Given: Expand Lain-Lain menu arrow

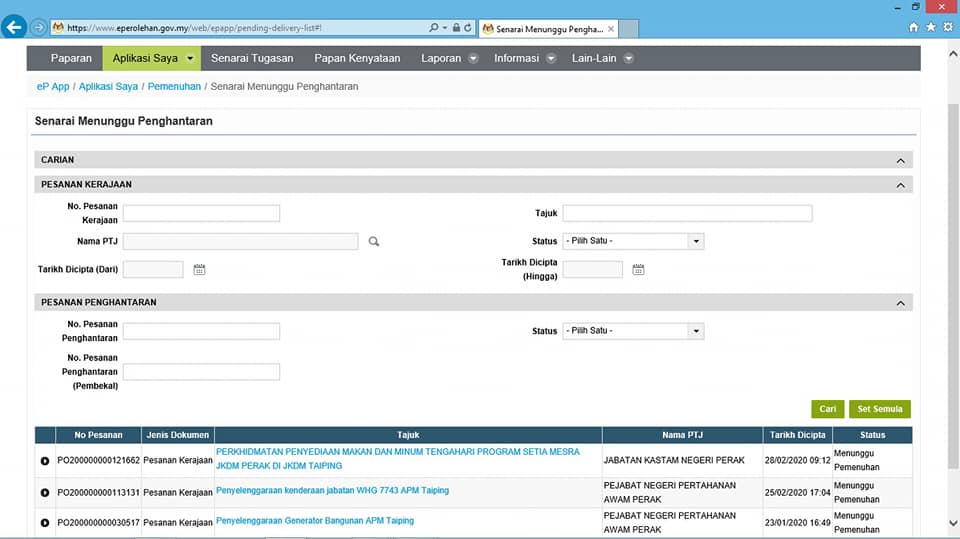Looking at the screenshot, I should click(628, 58).
